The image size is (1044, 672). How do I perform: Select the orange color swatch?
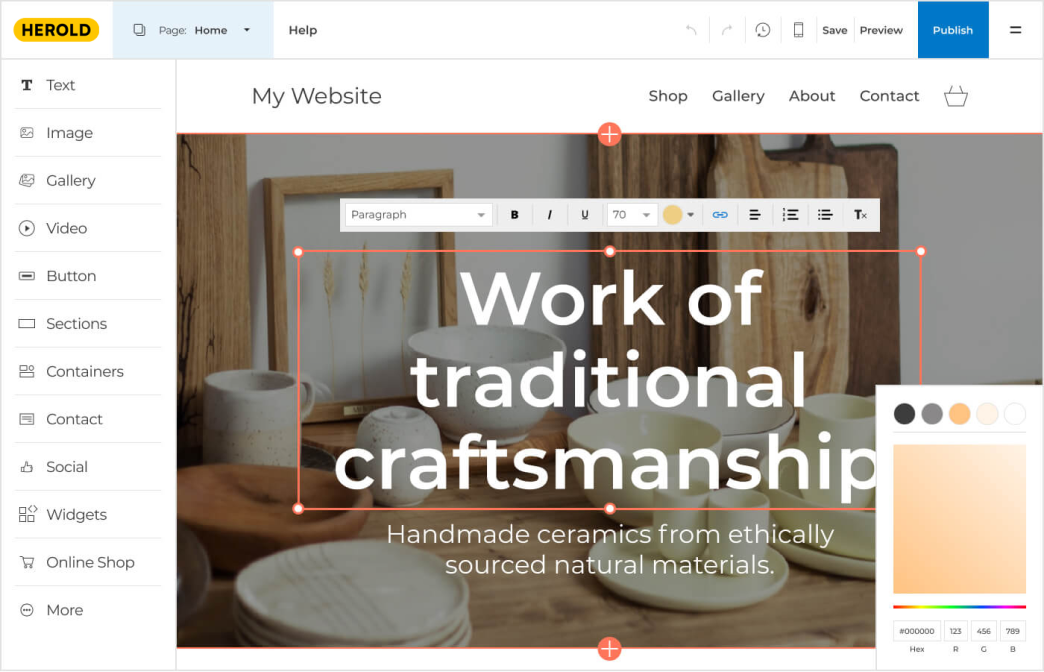[959, 414]
